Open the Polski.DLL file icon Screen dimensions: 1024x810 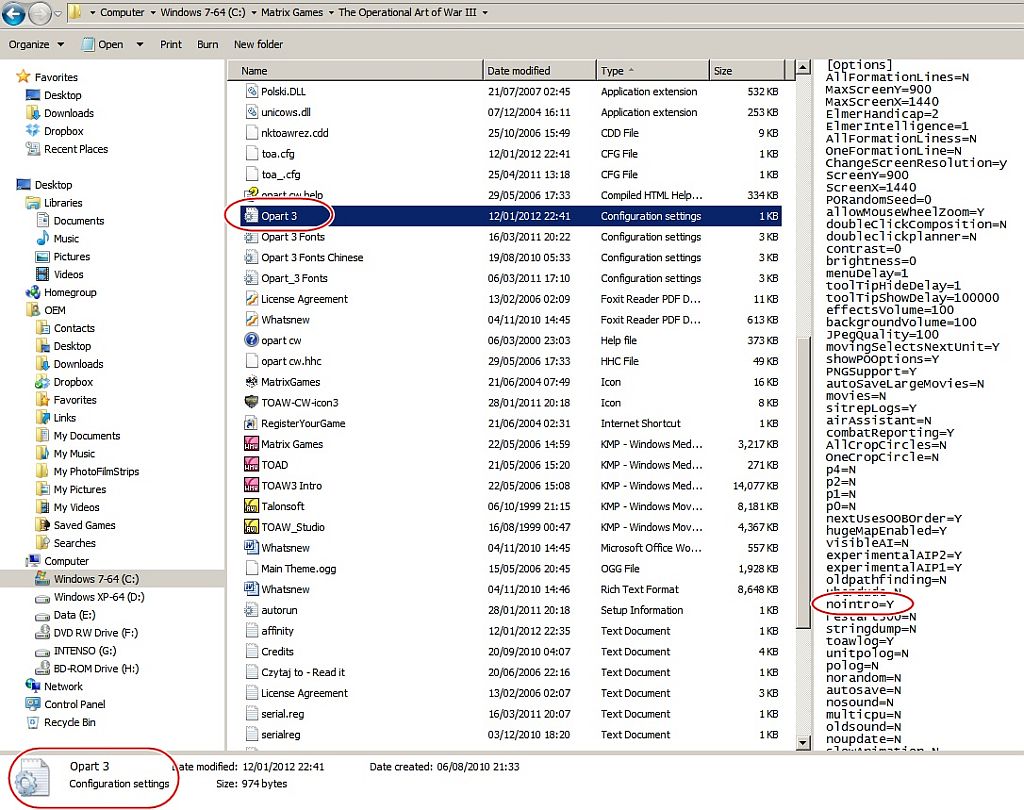pyautogui.click(x=251, y=91)
